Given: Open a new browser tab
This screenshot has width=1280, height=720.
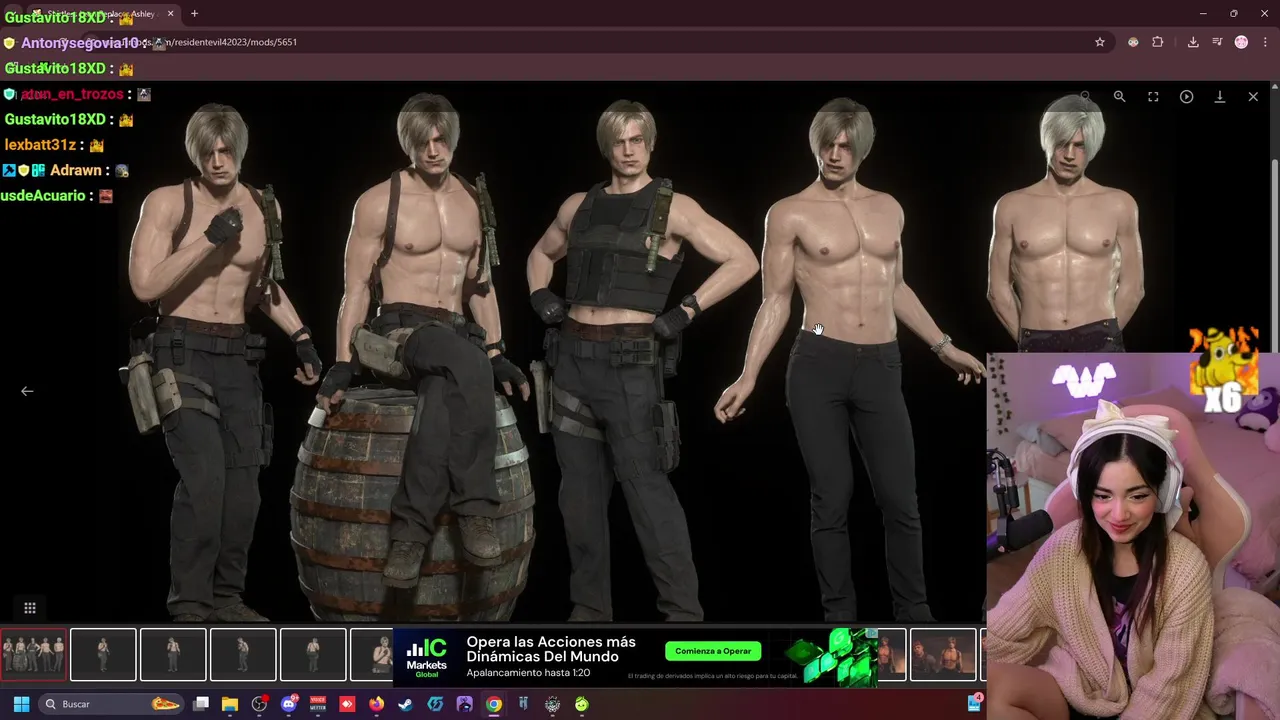Looking at the screenshot, I should [x=194, y=14].
